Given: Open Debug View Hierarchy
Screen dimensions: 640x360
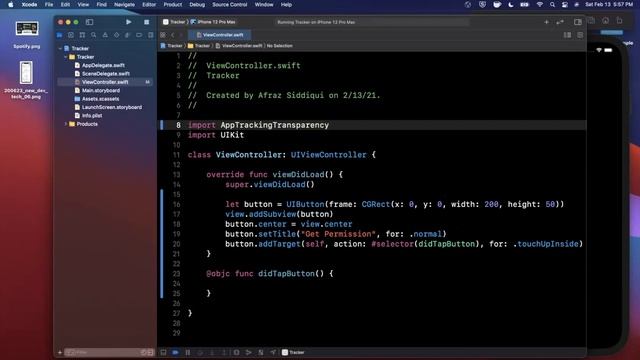Looking at the screenshot, I should (236, 352).
